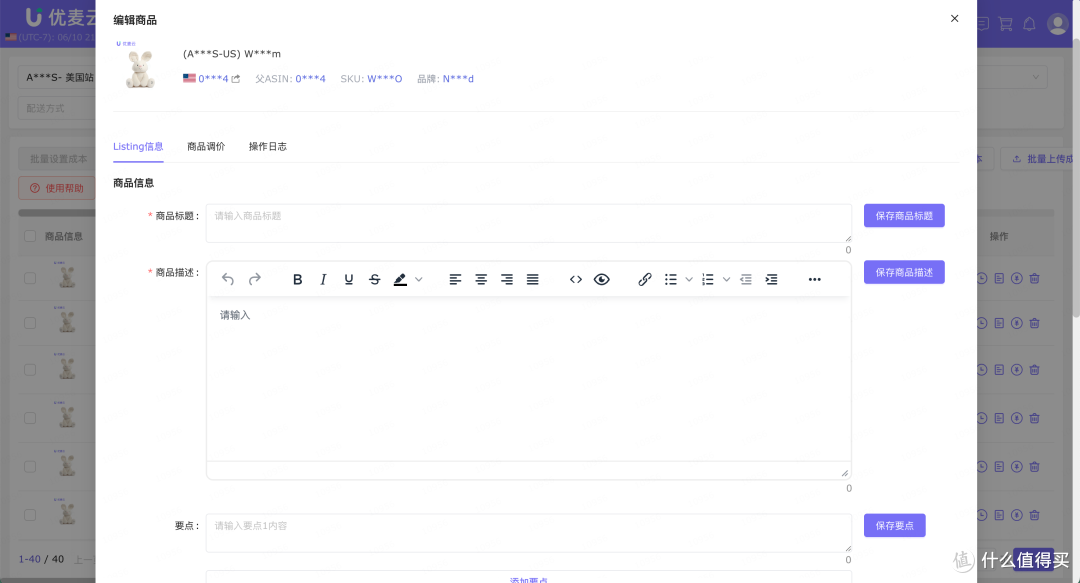
Task: Click into 要点 input field
Action: [x=529, y=533]
